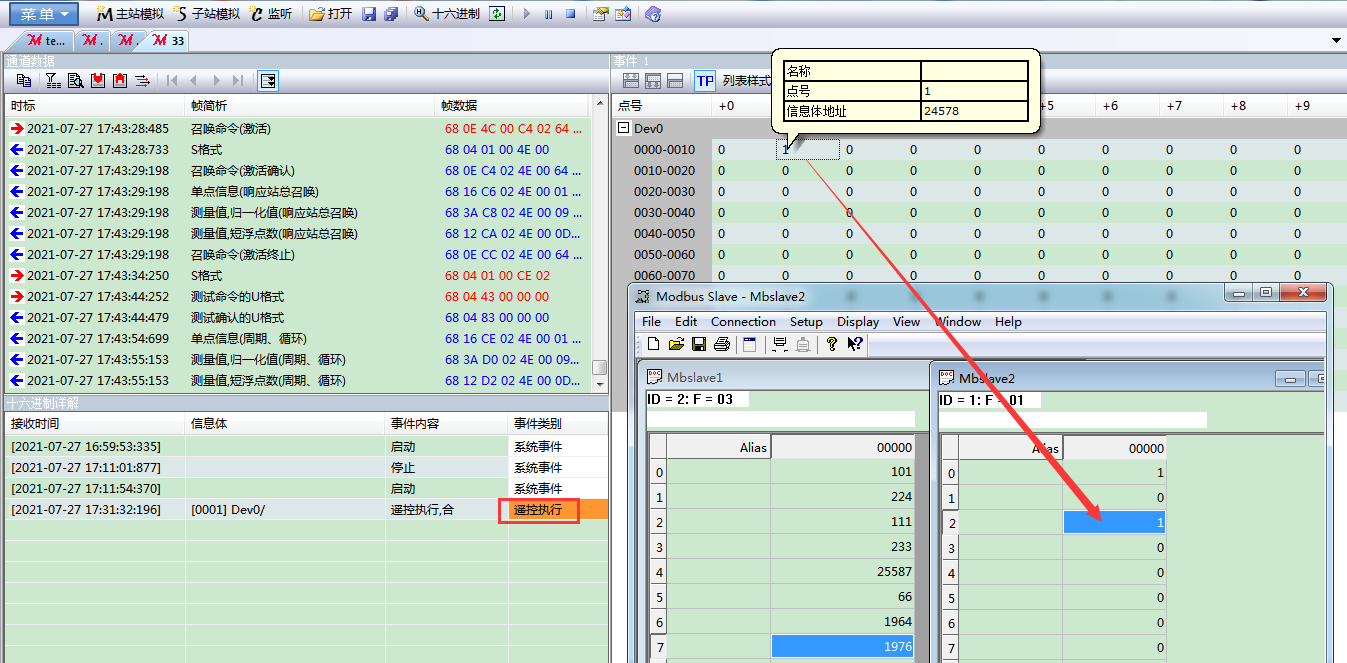Click the 子站模拟 slave simulation icon
The image size is (1347, 663).
click(x=180, y=14)
